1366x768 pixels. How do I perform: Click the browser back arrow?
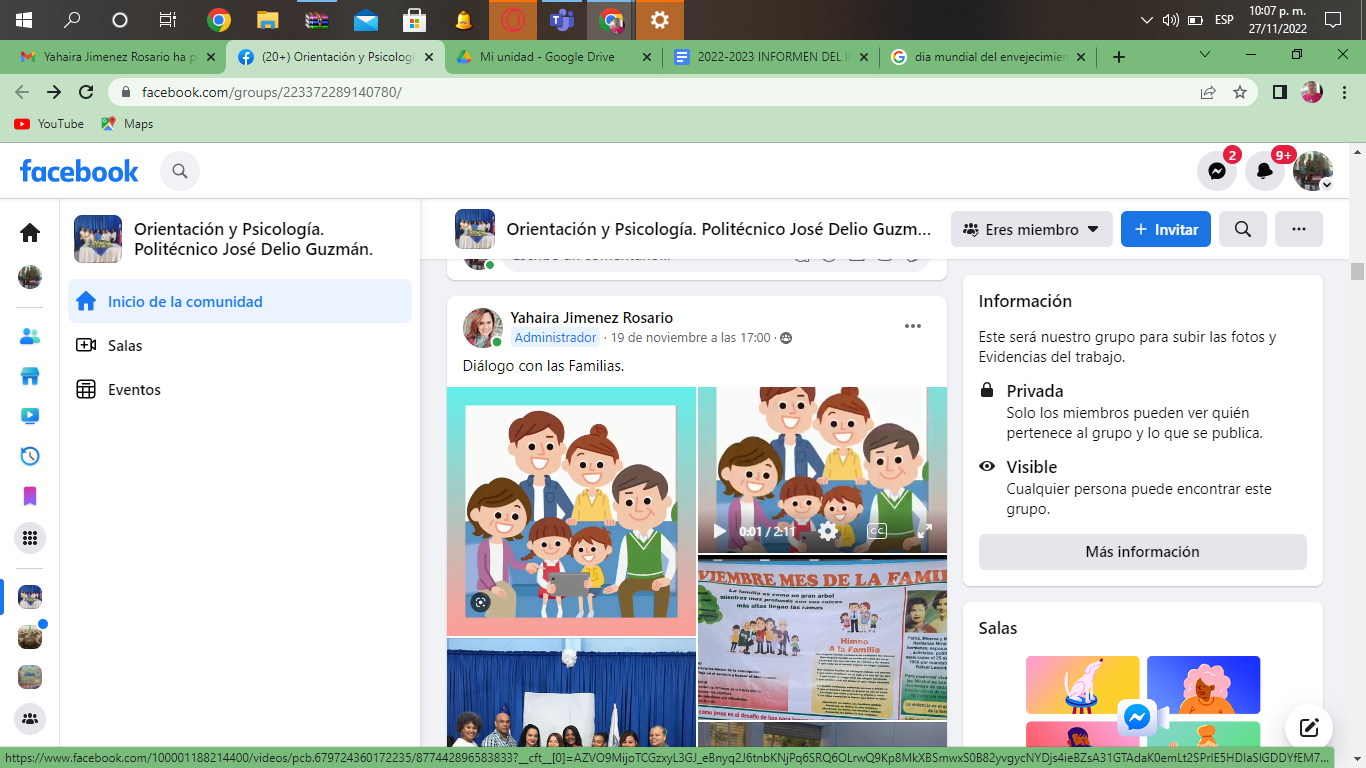pos(22,92)
